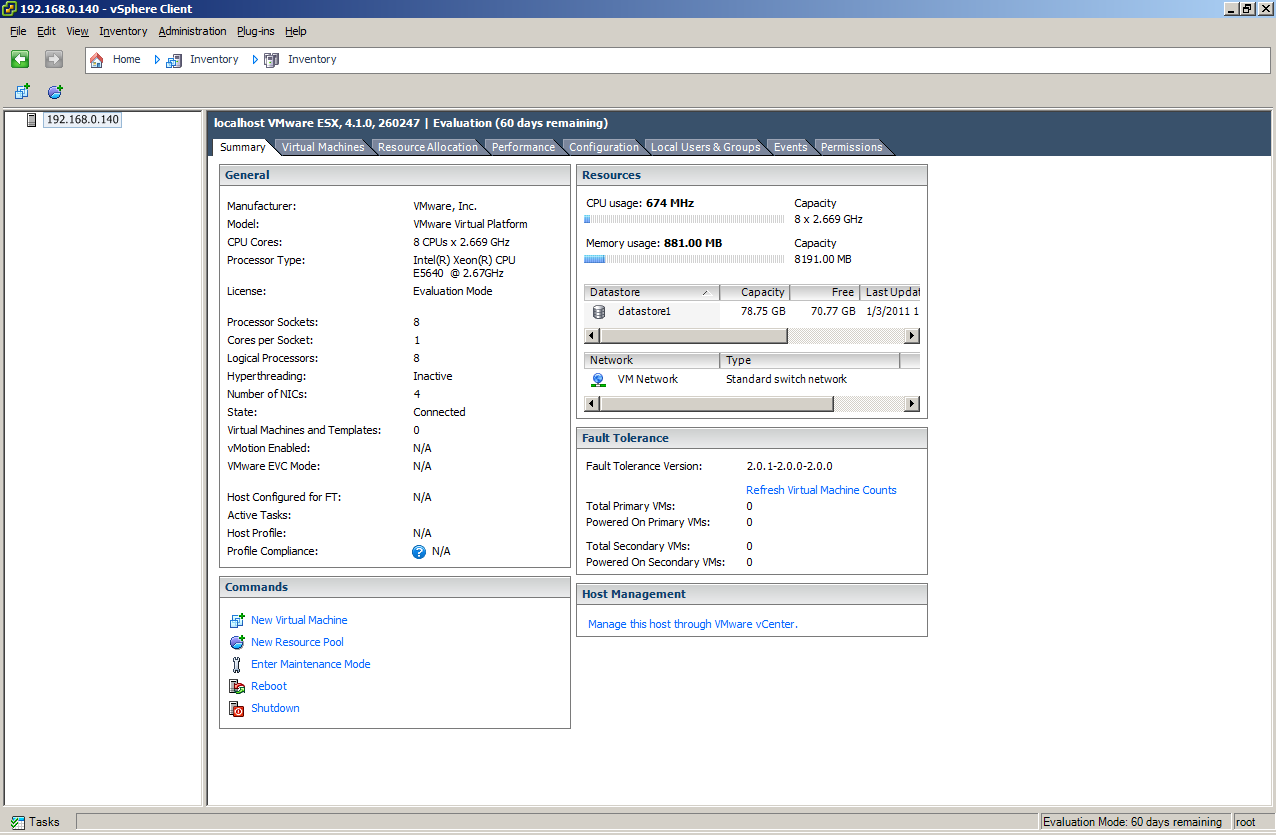1280x835 pixels.
Task: Click the Memory usage progress bar
Action: [x=682, y=259]
